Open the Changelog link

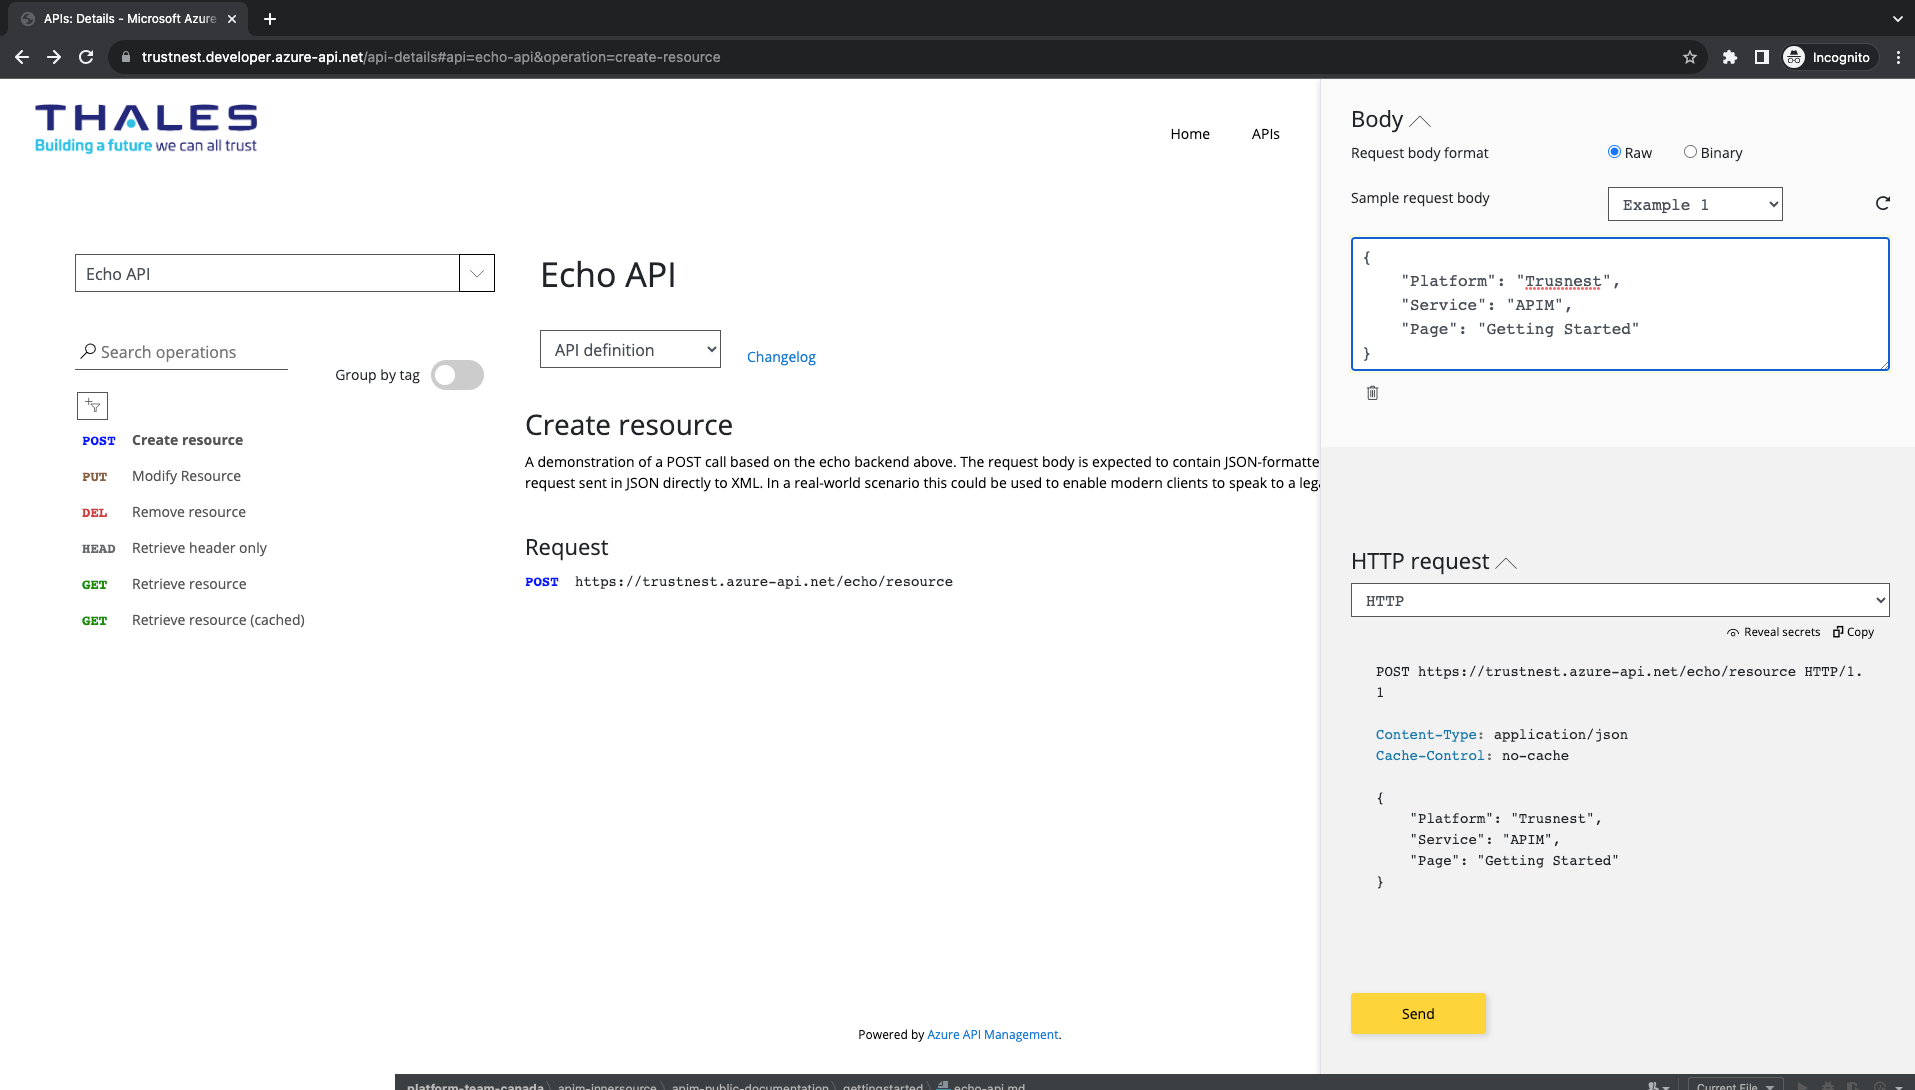781,357
